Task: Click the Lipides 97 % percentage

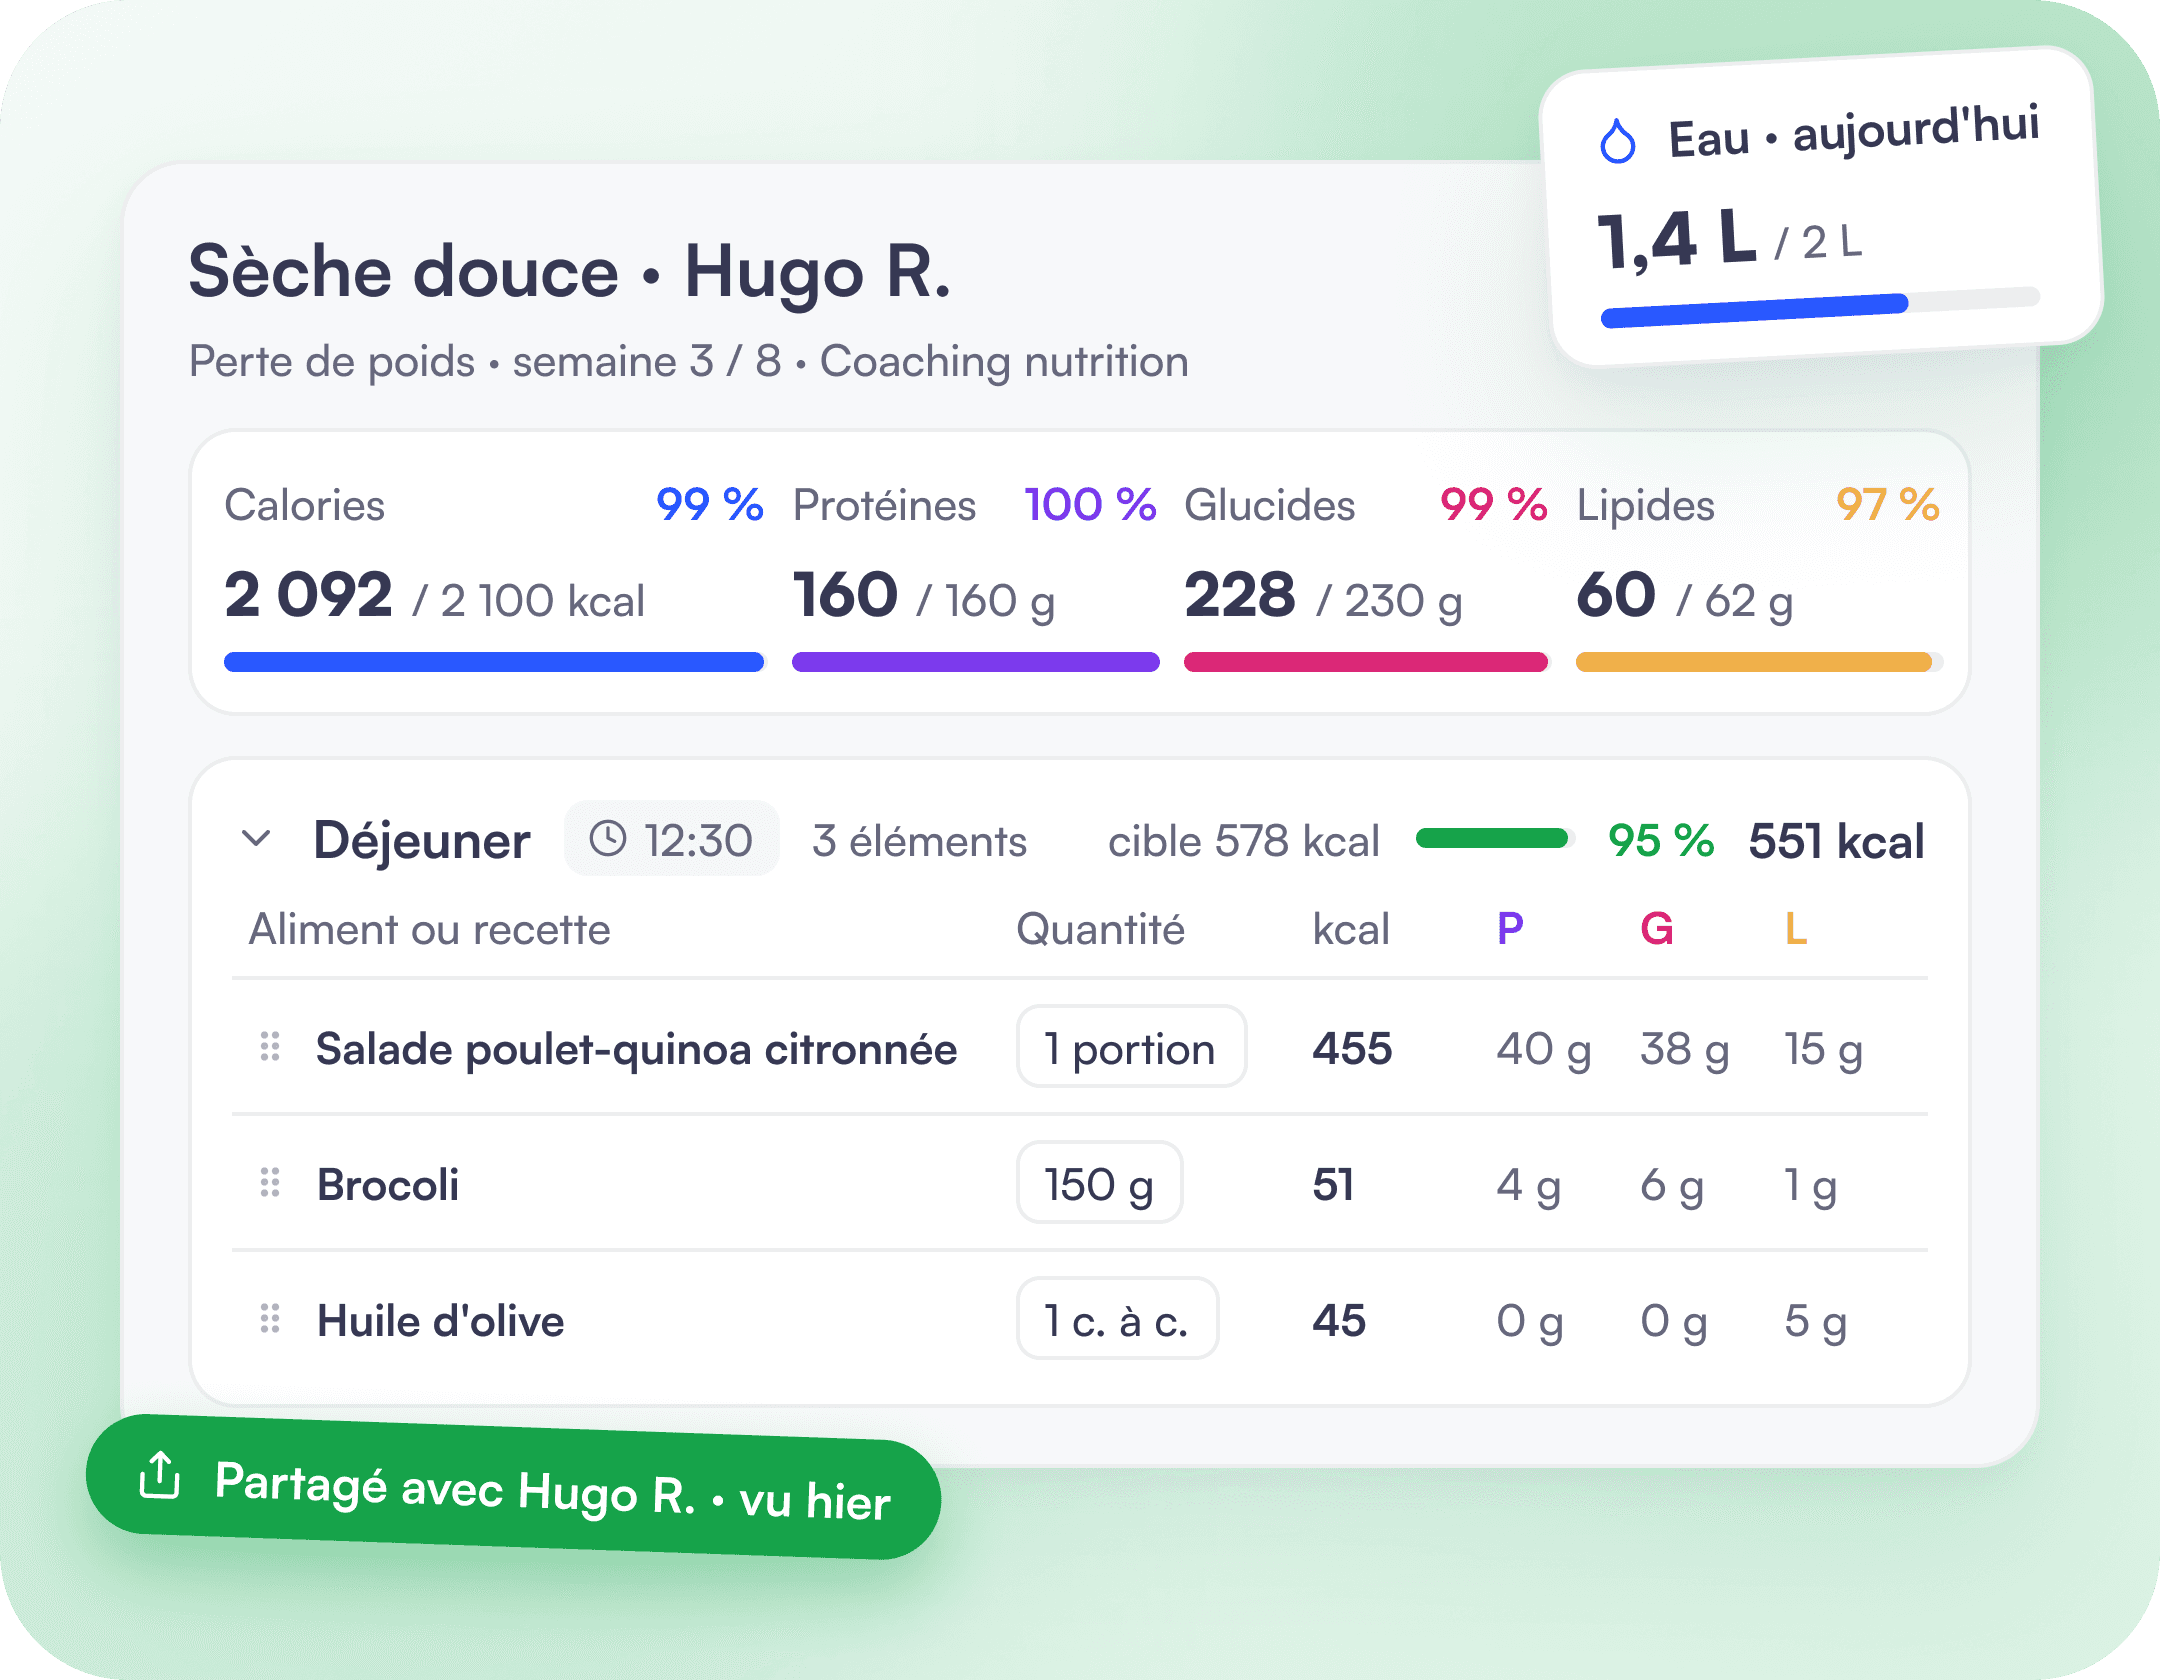Action: tap(1888, 504)
